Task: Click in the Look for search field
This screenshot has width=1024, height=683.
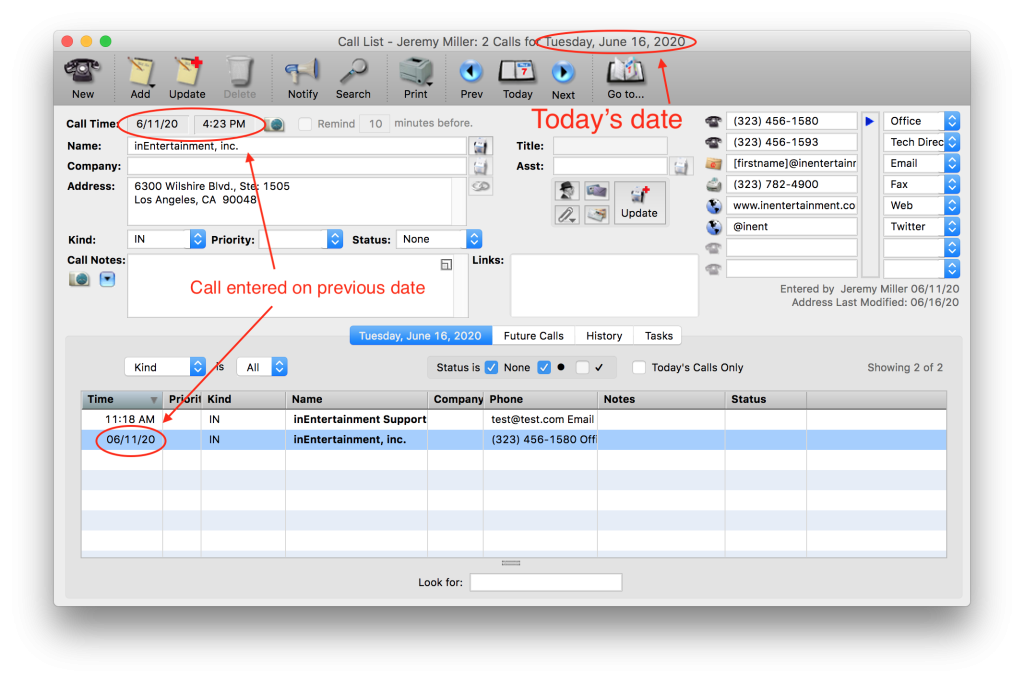Action: point(546,582)
